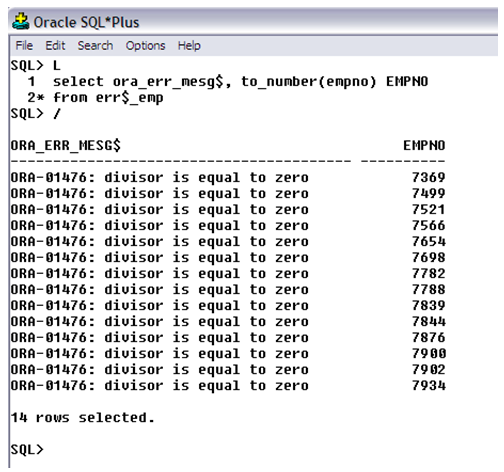Click the 'Oracle SQL*Plus' window title text
The height and width of the screenshot is (472, 504).
[x=86, y=22]
